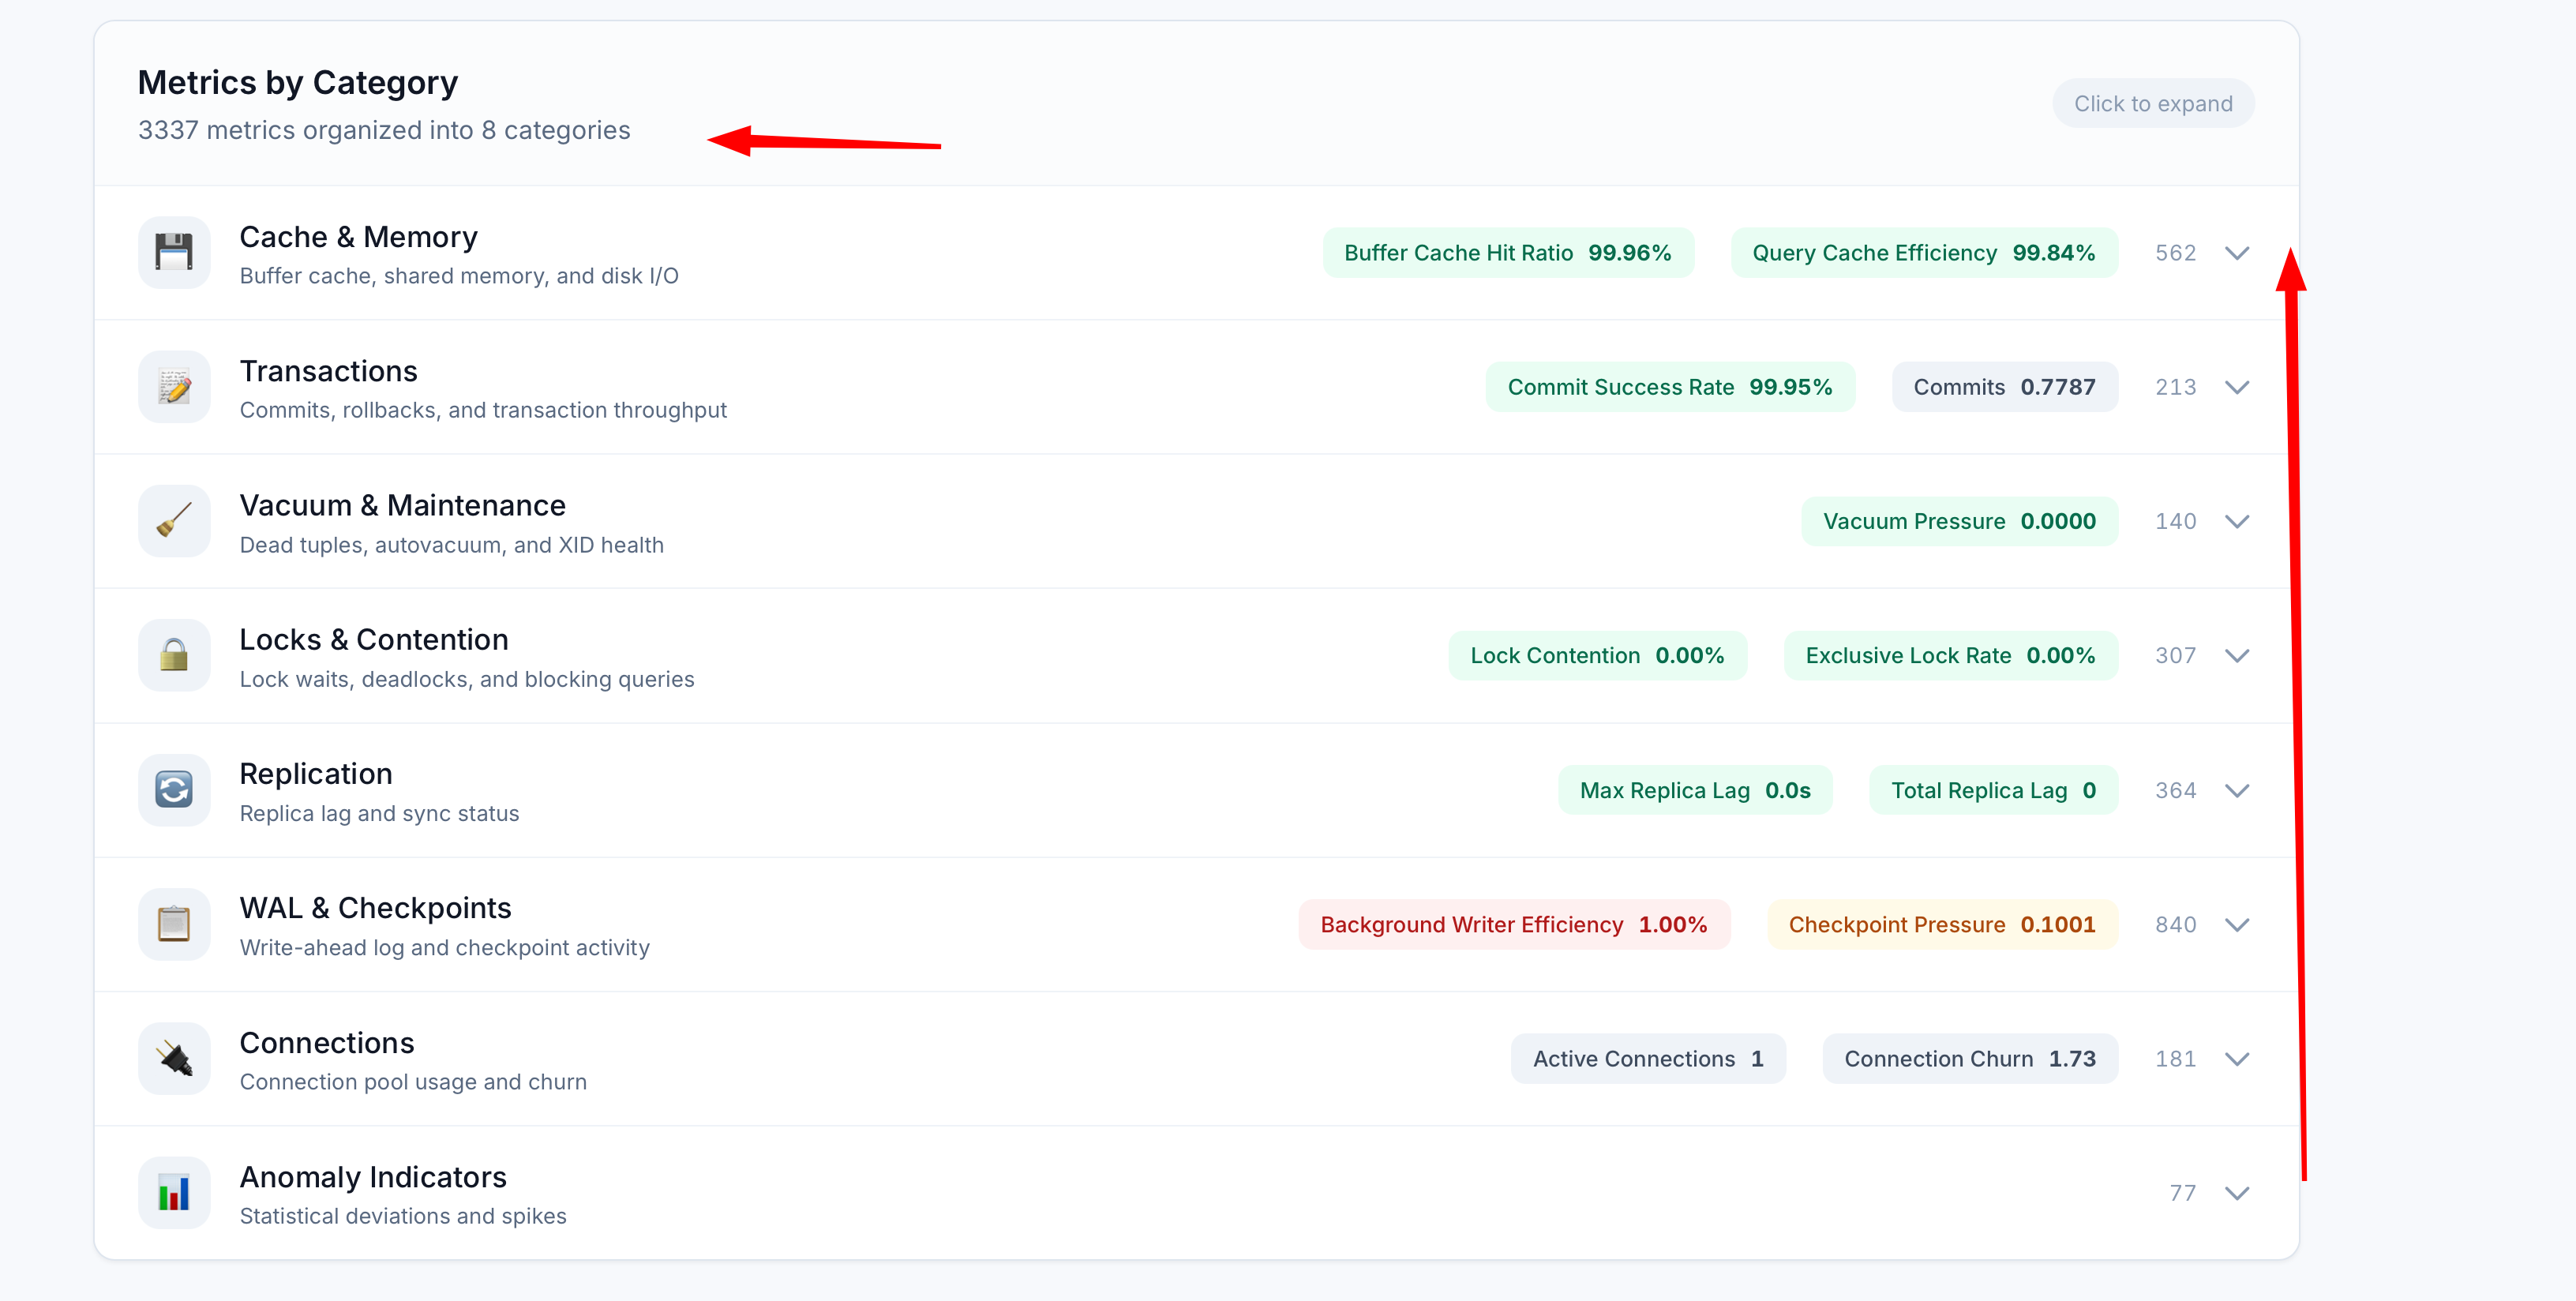Expand the WAL & Checkpoints chevron

[x=2237, y=925]
